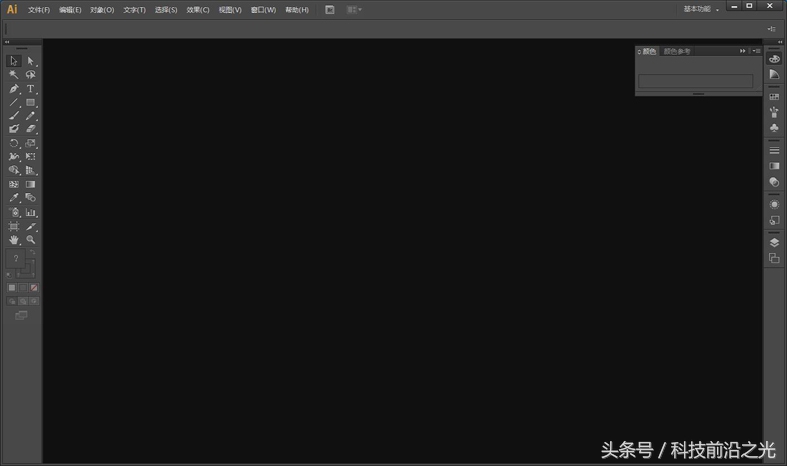Select the Symbol Sprayer tool
The image size is (787, 466).
[x=14, y=212]
